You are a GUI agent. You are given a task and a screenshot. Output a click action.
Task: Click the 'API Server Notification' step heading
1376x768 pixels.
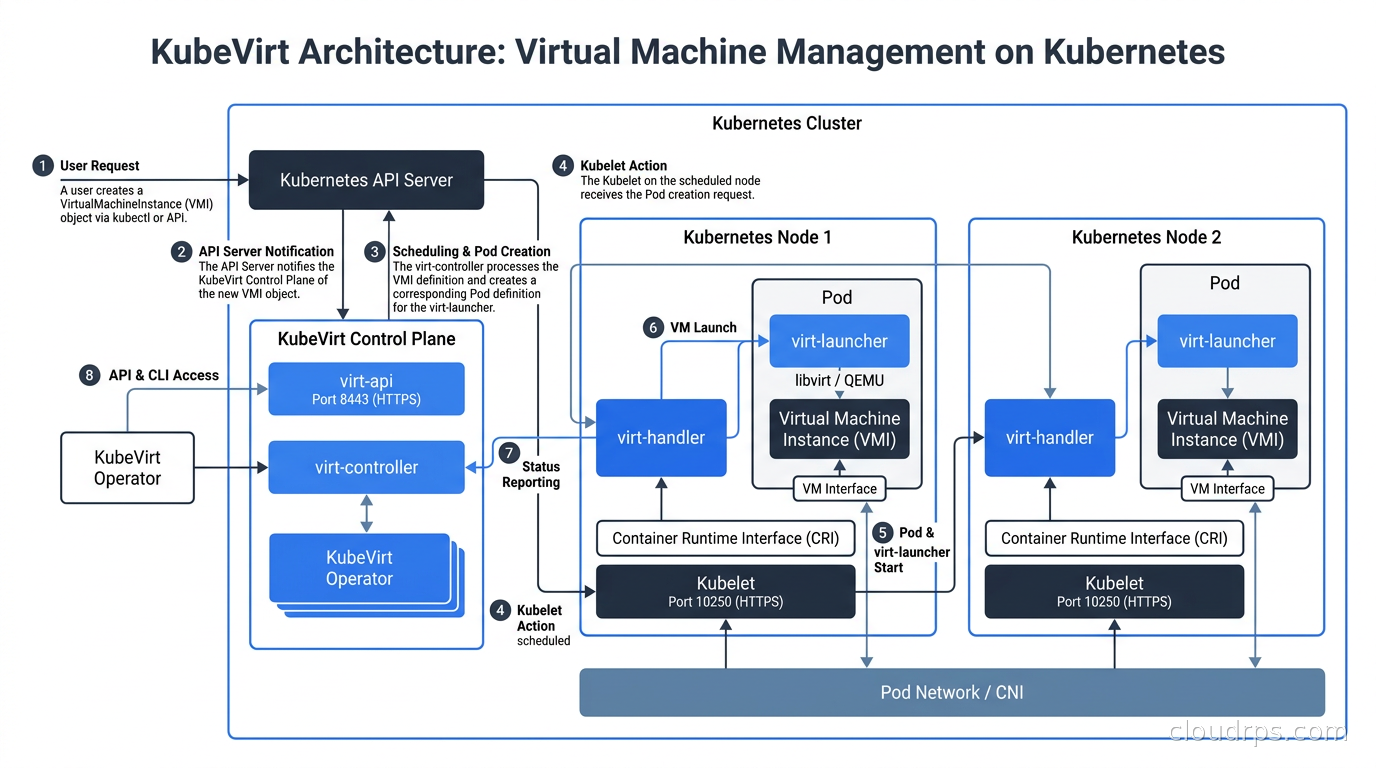(x=266, y=251)
